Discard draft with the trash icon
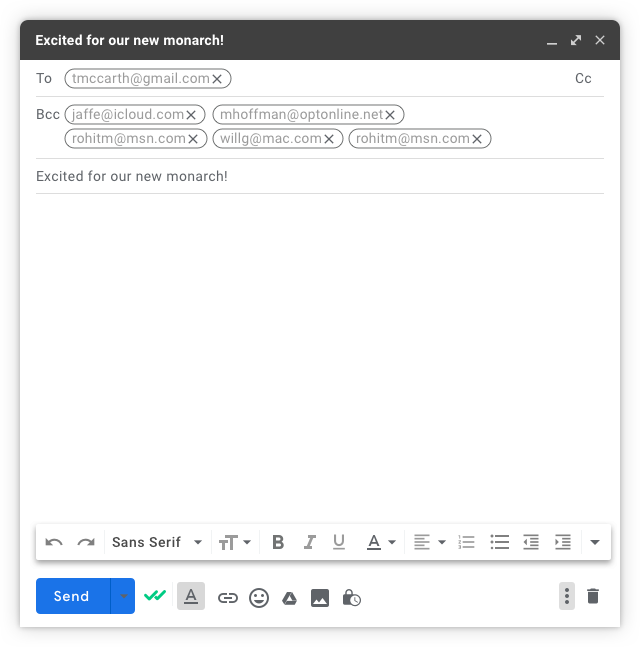This screenshot has width=640, height=647. [593, 596]
